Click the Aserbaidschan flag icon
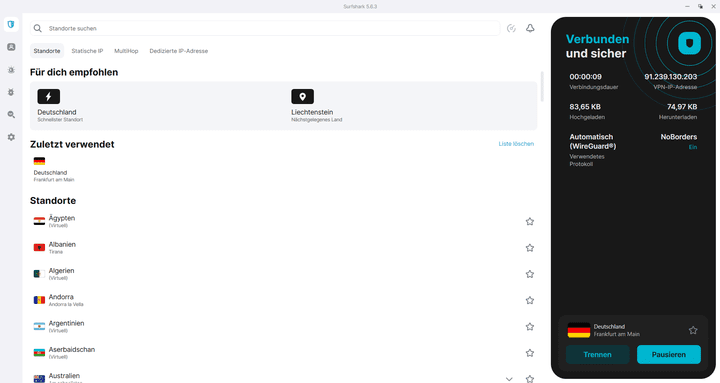 click(39, 353)
